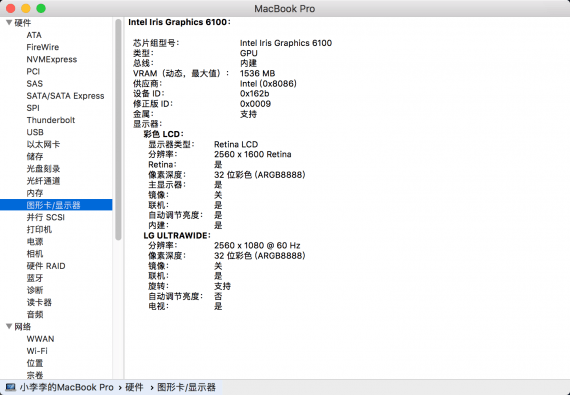Click 图形卡/显示器 in the bottom path bar
Image resolution: width=570 pixels, height=395 pixels.
click(x=186, y=387)
